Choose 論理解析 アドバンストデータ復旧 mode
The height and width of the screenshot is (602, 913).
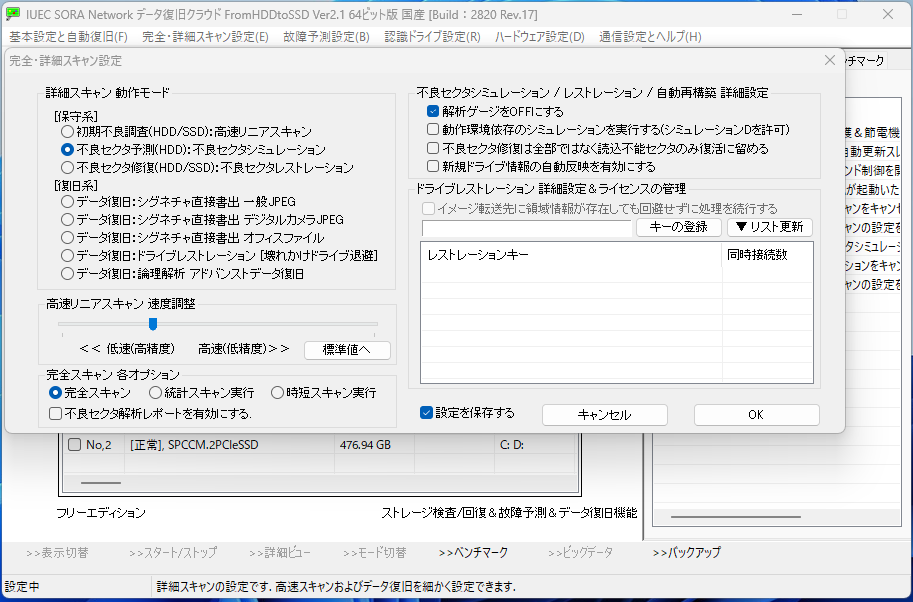pos(67,273)
